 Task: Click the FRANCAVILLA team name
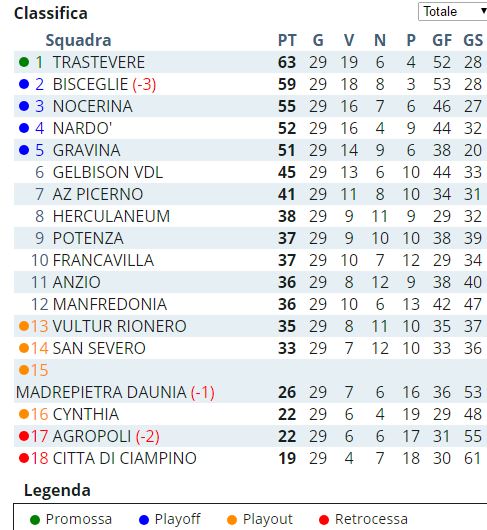point(103,260)
